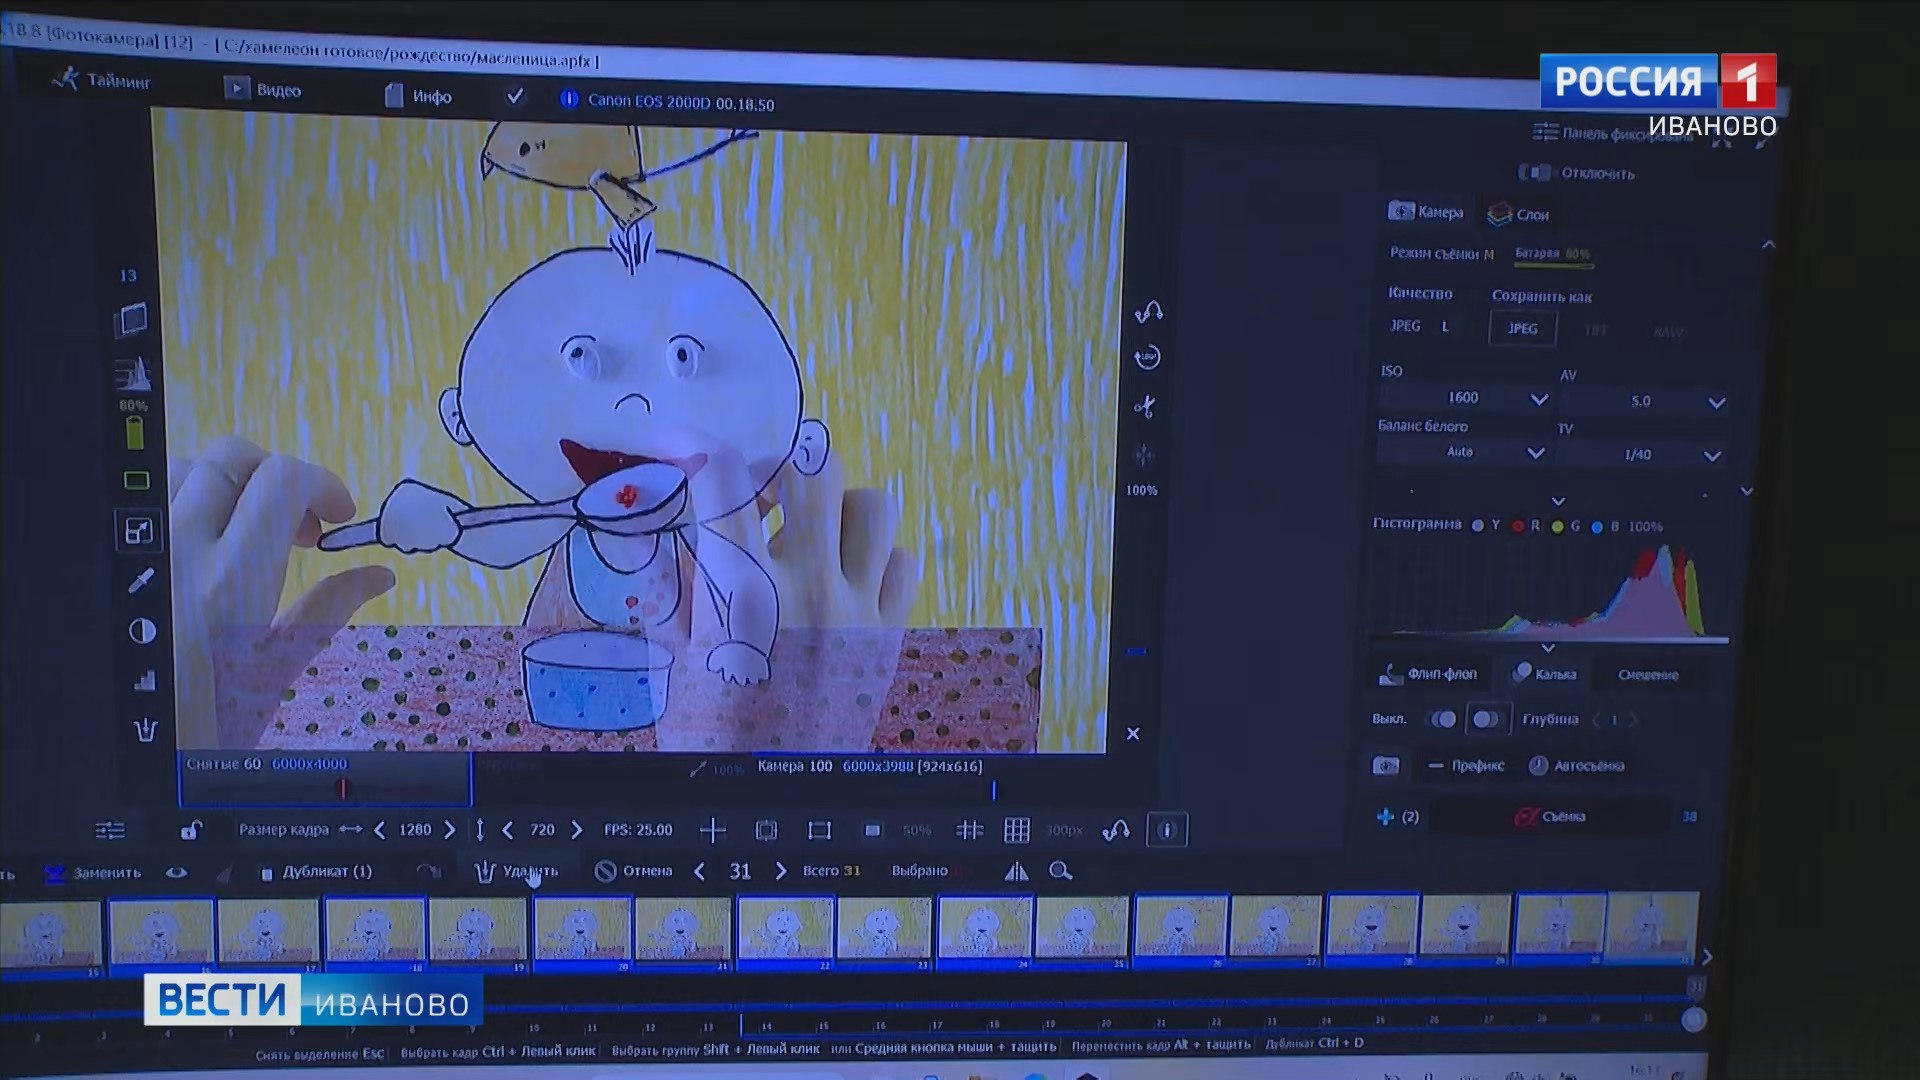
Task: Click the mirror flip icon beside Выбрано
Action: pyautogui.click(x=1016, y=872)
